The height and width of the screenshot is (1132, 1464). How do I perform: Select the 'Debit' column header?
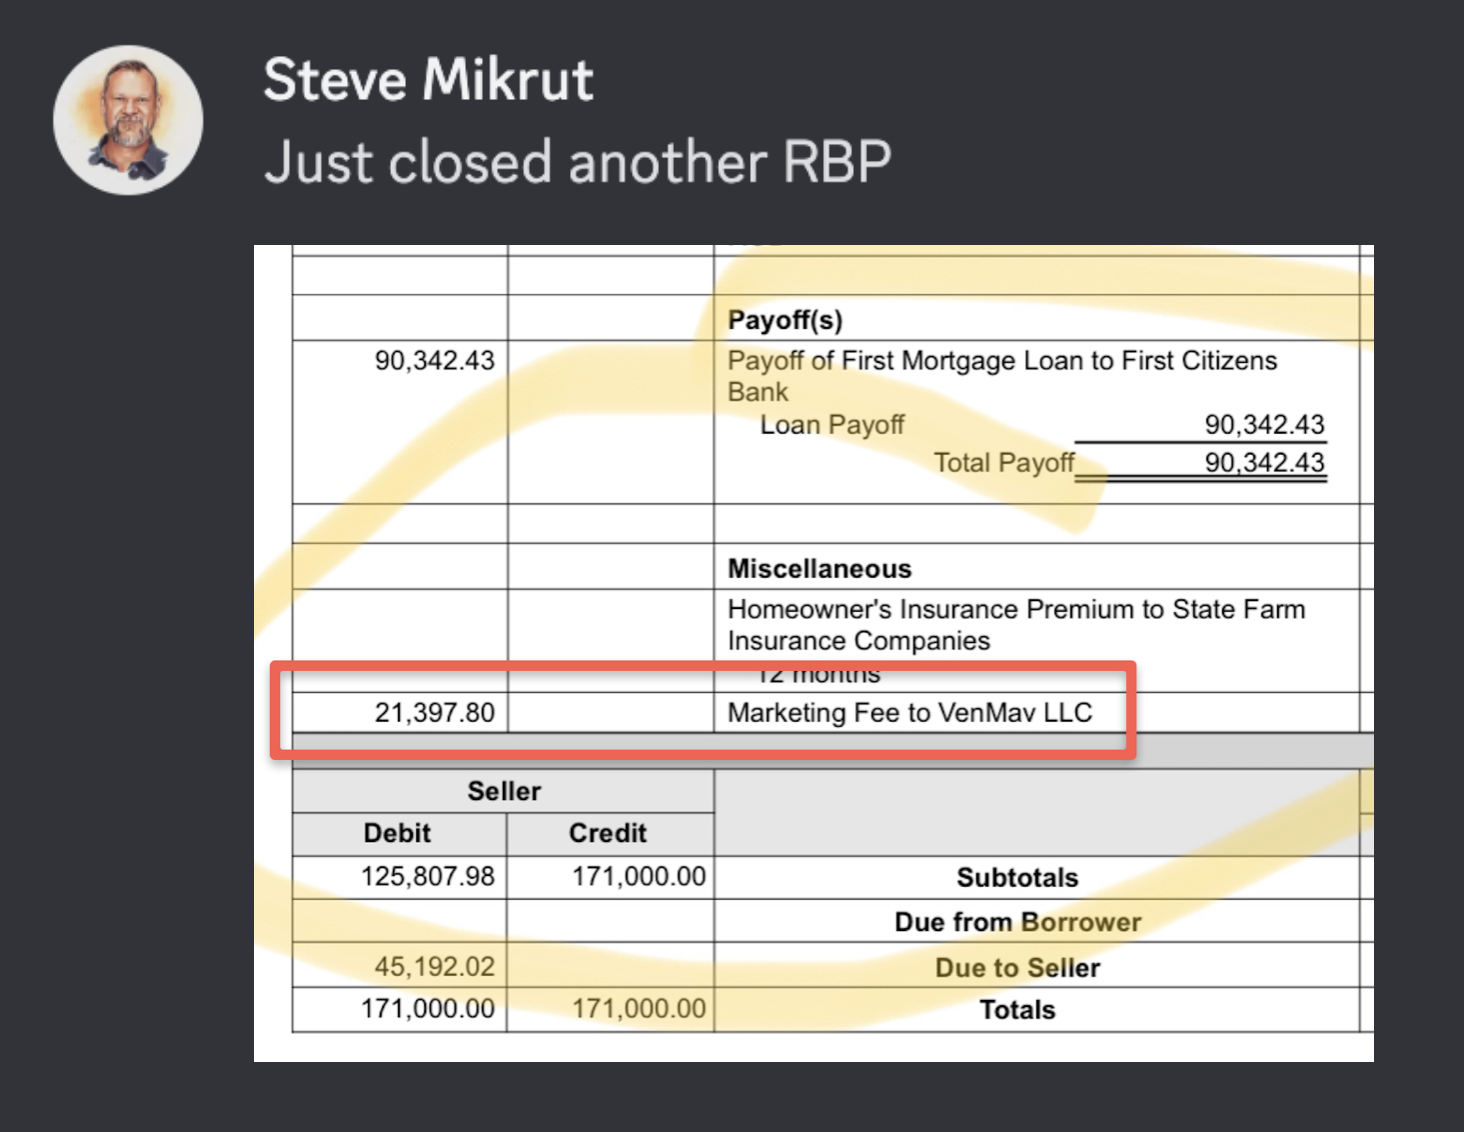point(397,833)
